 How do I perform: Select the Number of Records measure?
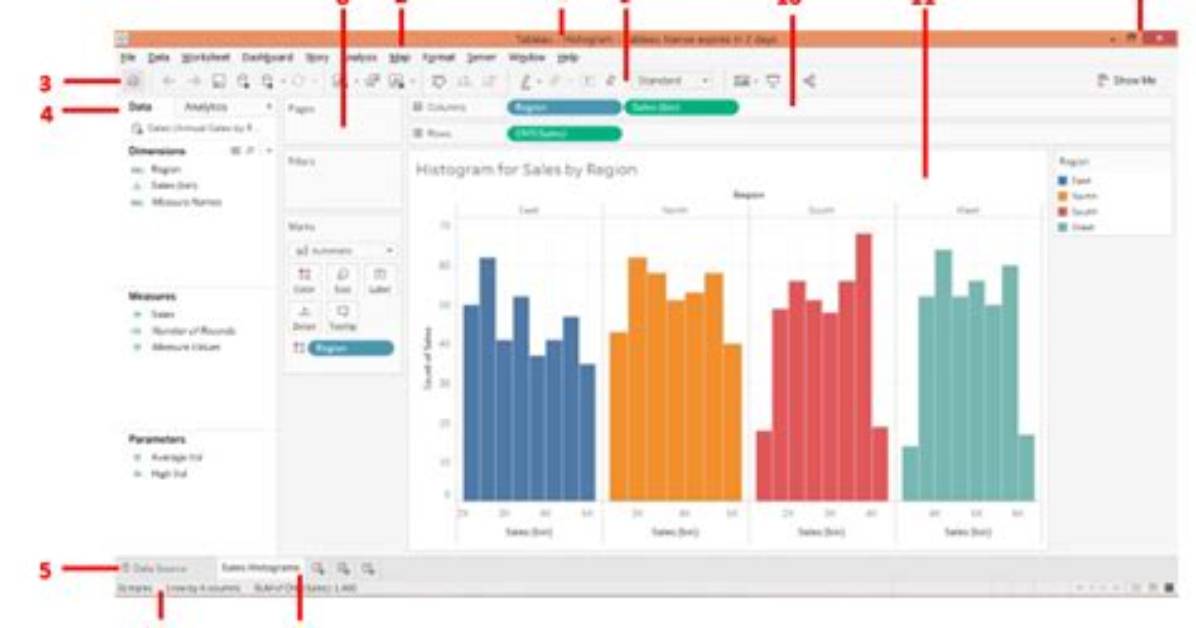(193, 331)
